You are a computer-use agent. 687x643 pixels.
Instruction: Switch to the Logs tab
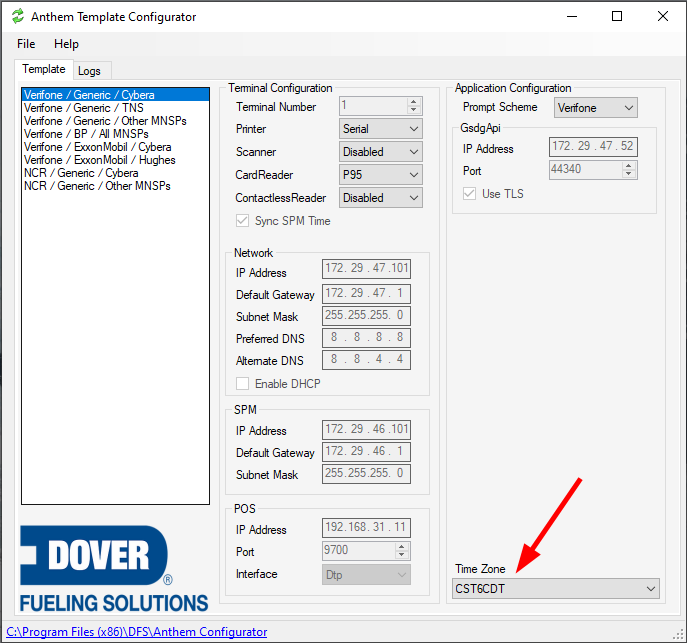pos(89,71)
